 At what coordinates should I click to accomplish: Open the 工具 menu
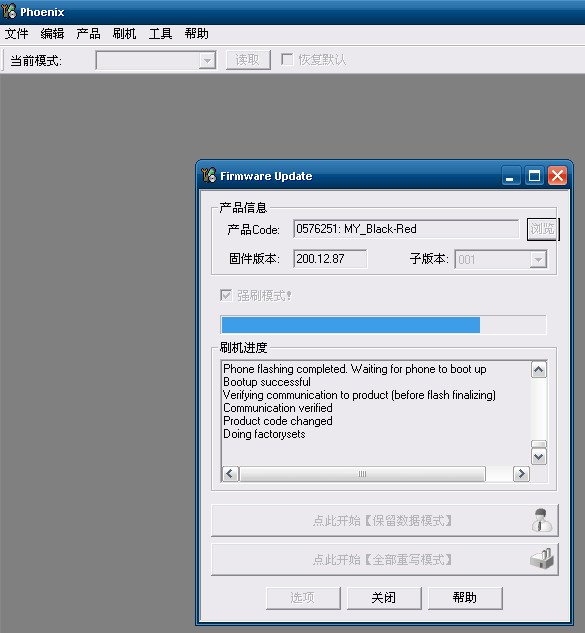(160, 34)
